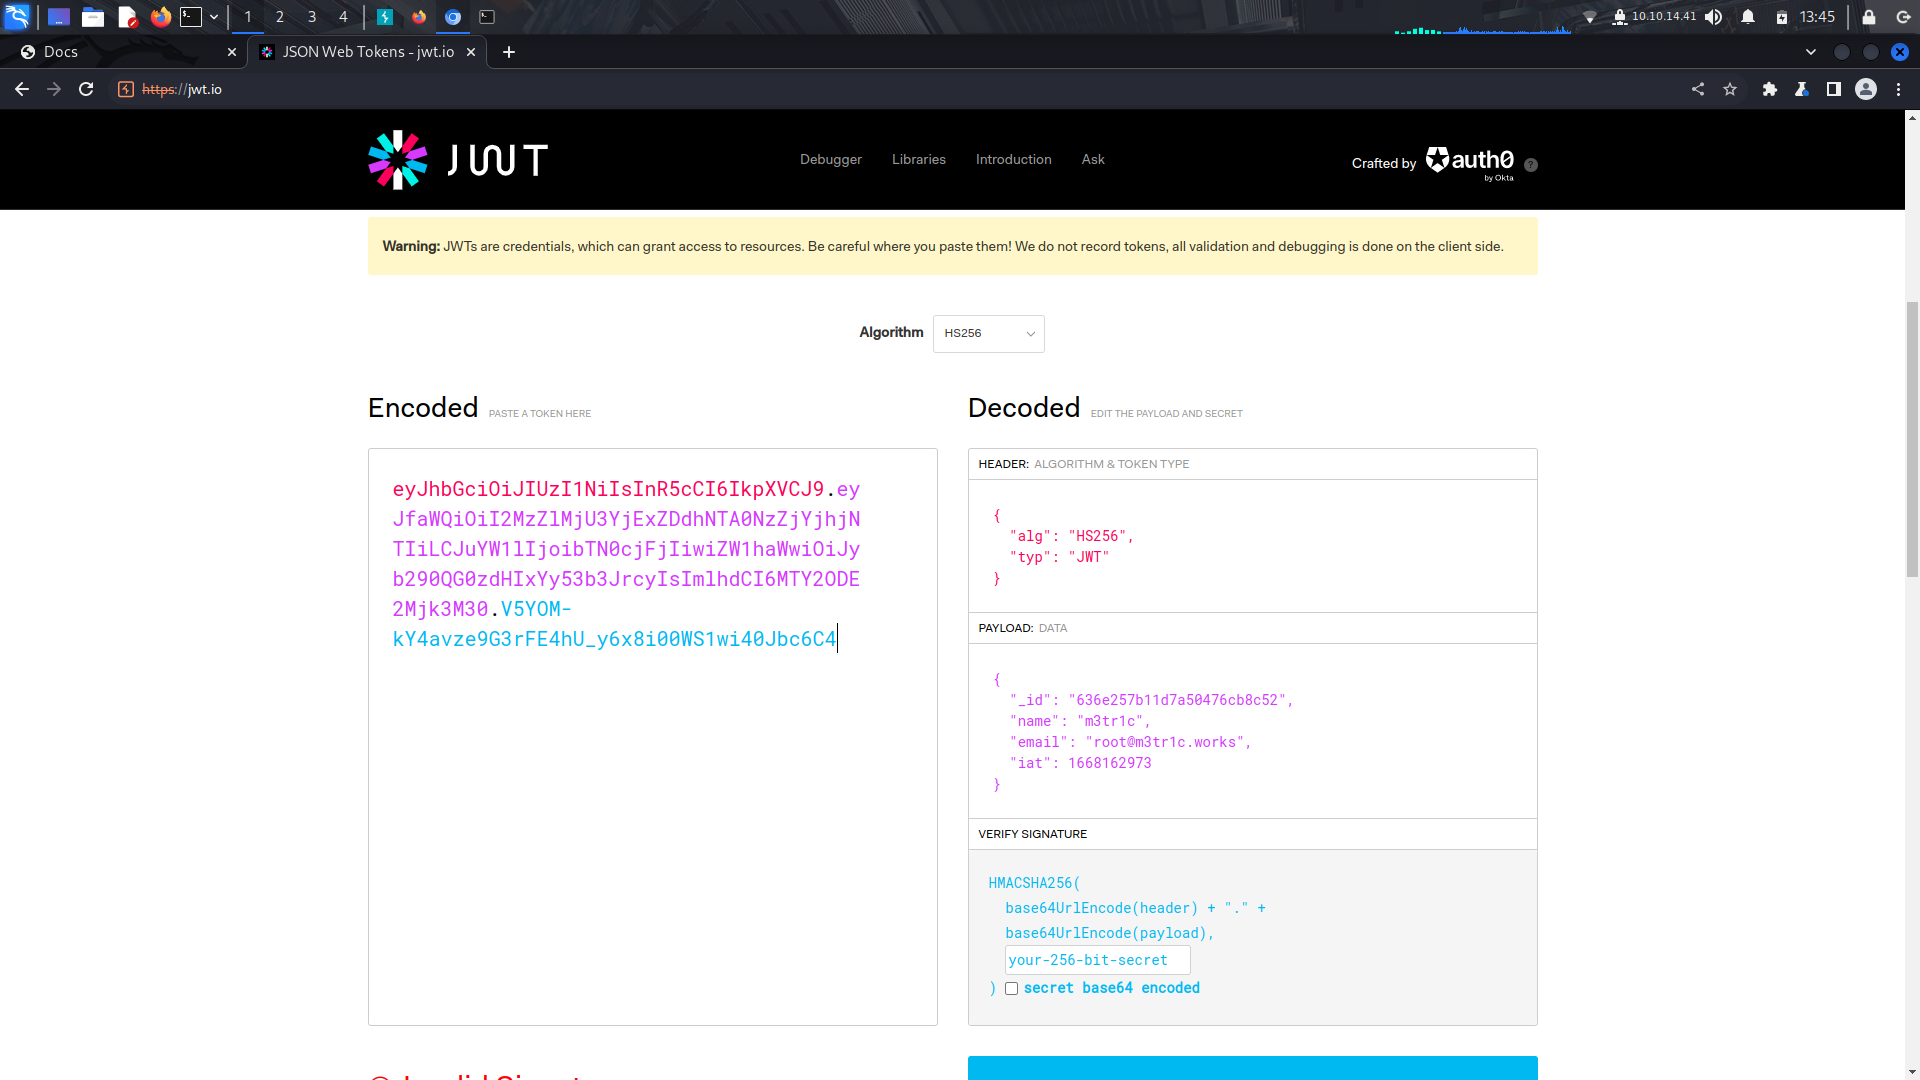Open the auth0 website via the Crafted by logo
Viewport: 1920px width, 1080px height.
pos(1468,160)
